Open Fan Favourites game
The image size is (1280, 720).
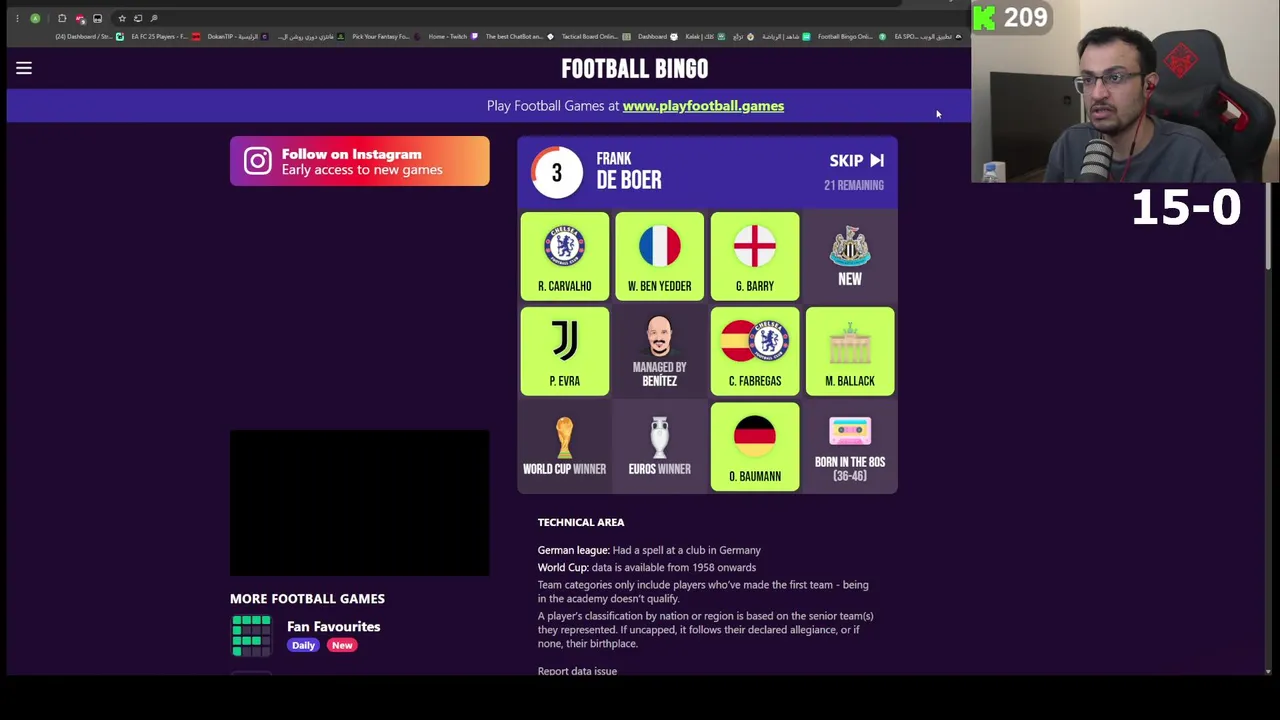click(333, 627)
